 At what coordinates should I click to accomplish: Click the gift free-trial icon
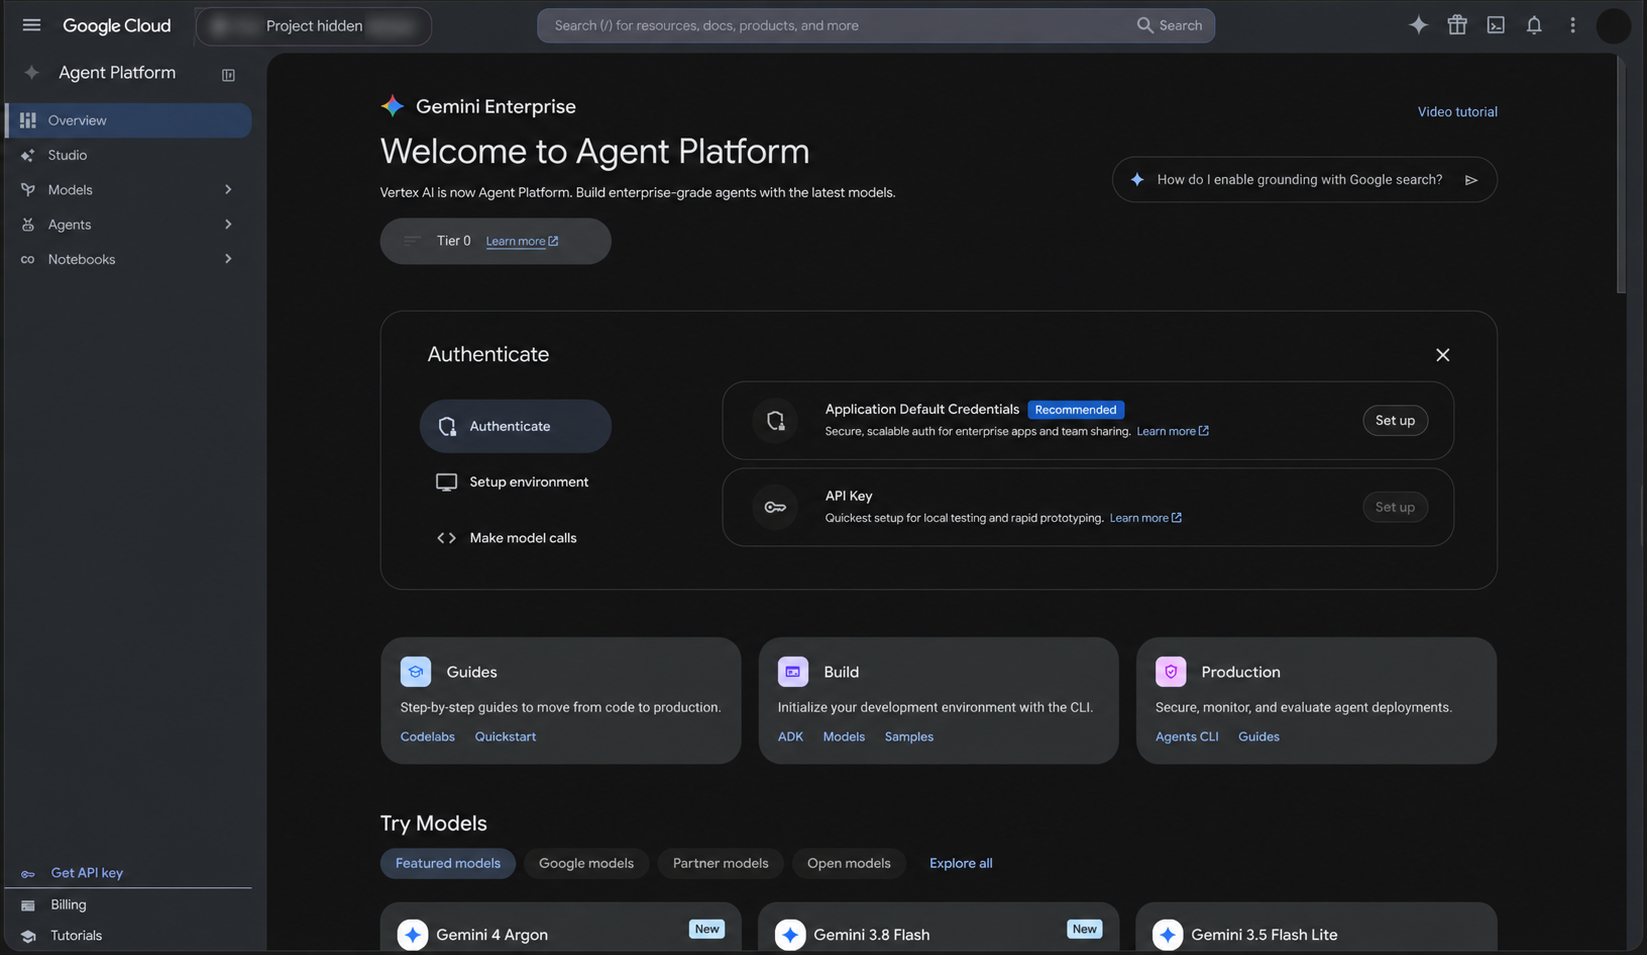point(1457,25)
